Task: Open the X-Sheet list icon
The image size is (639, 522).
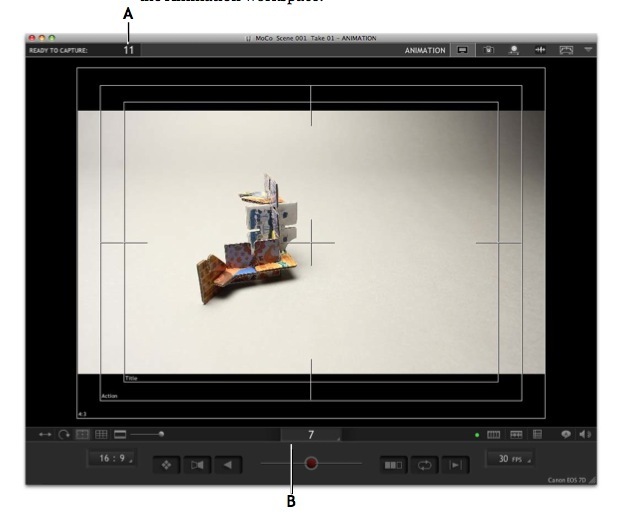Action: pos(538,435)
